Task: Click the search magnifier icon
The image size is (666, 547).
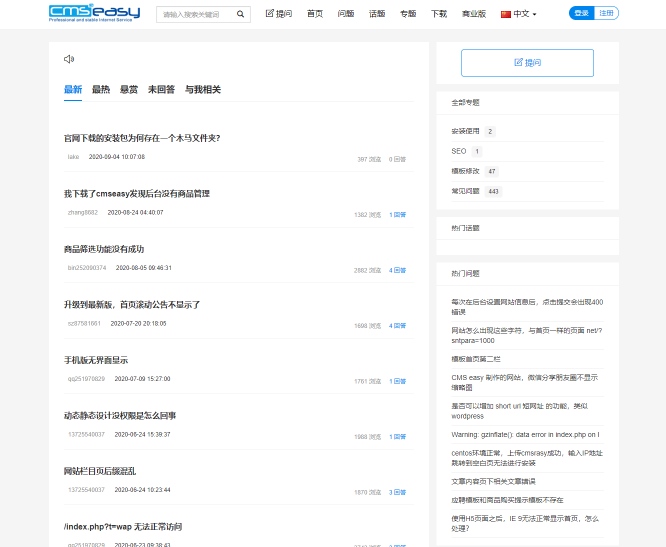Action: click(x=241, y=15)
